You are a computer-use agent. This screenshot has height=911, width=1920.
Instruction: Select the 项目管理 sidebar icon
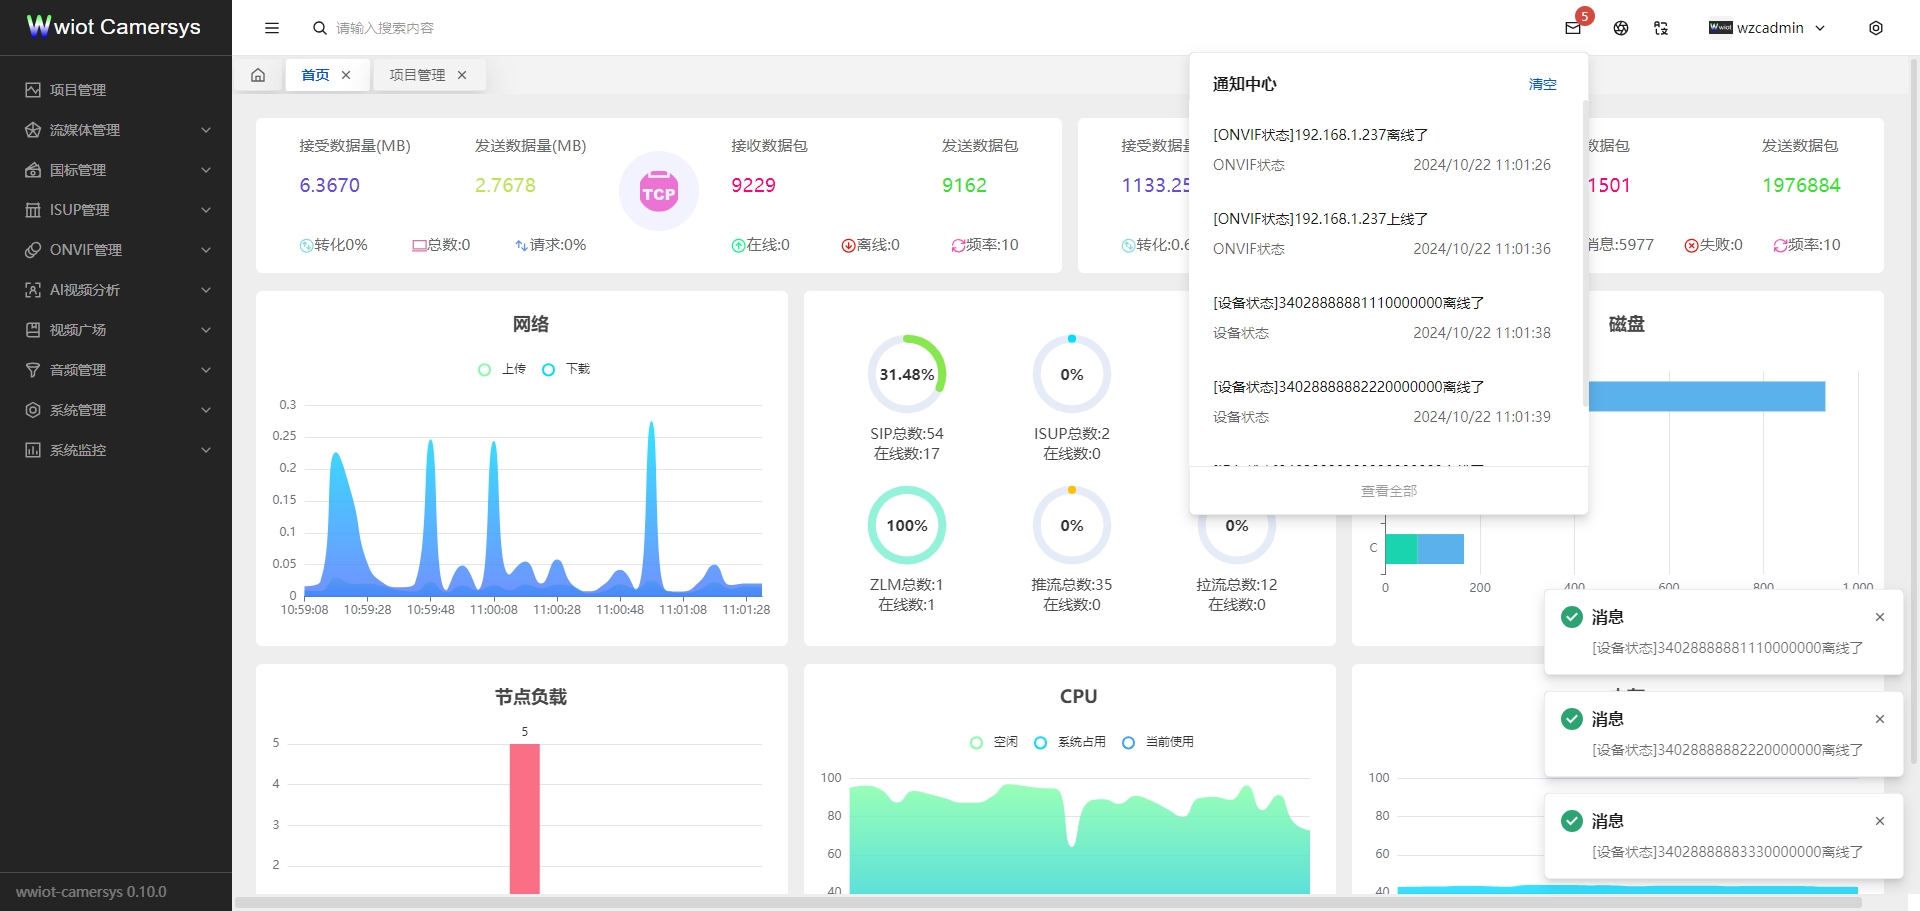[x=33, y=90]
